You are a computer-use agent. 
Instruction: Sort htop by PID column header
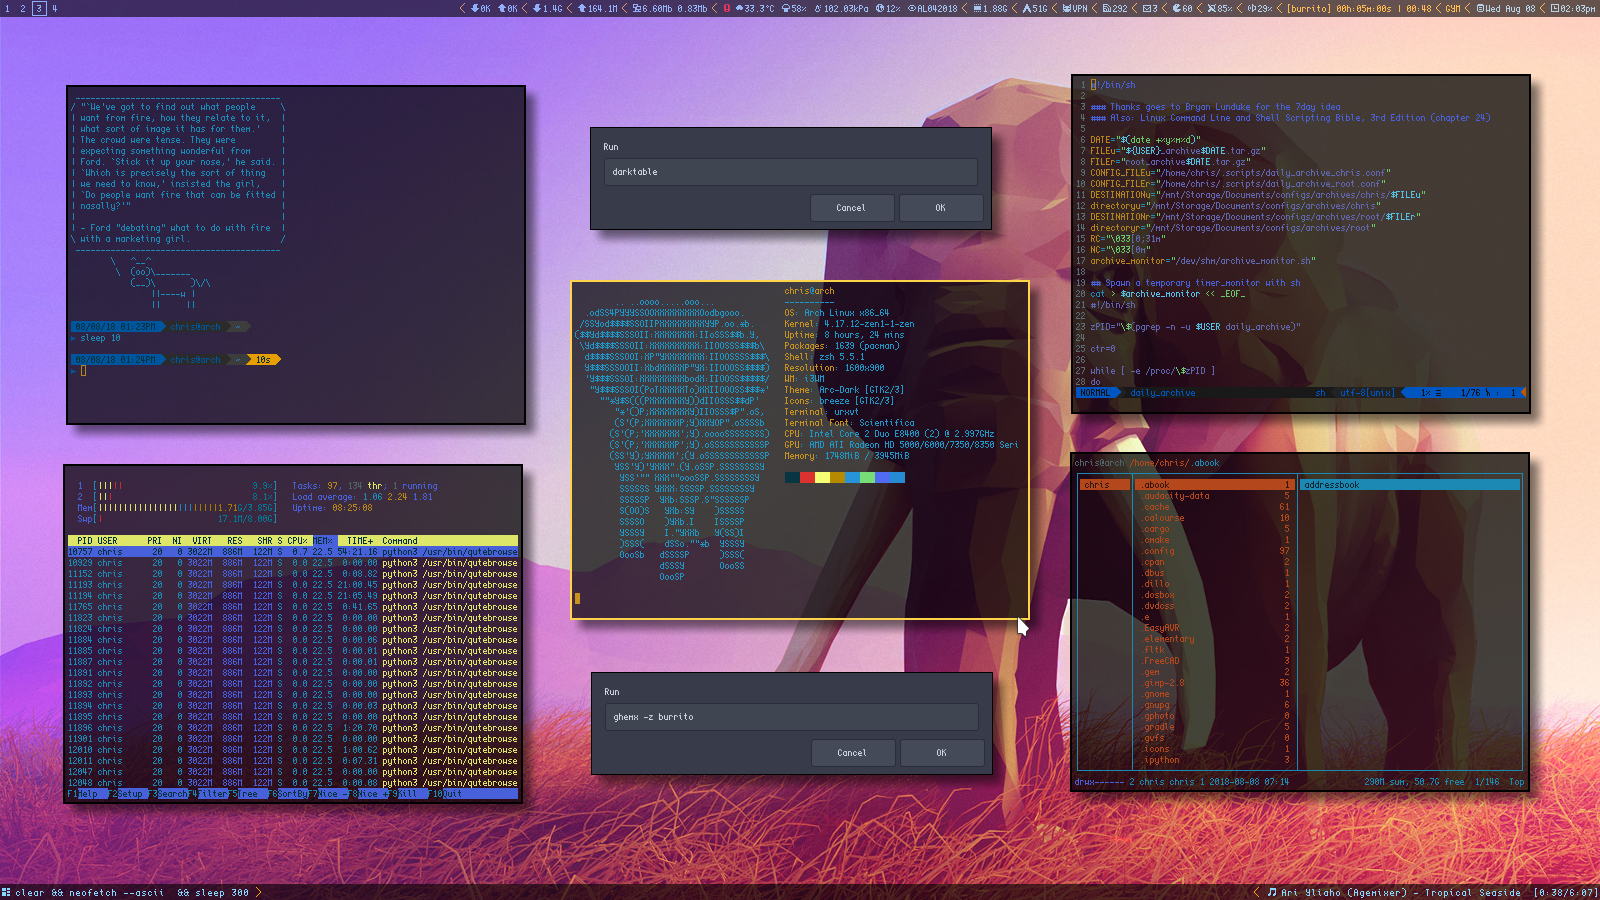coord(83,541)
